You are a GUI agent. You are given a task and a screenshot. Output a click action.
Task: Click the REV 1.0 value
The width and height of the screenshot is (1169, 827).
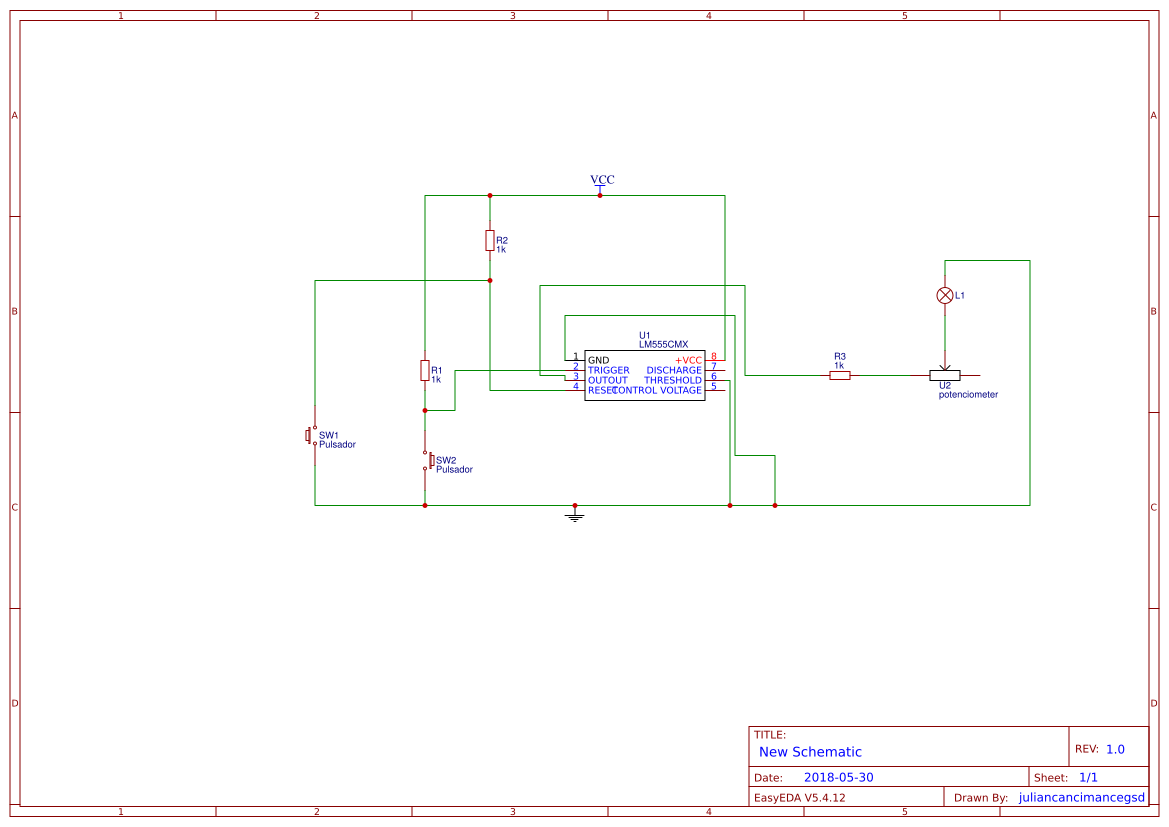1115,749
